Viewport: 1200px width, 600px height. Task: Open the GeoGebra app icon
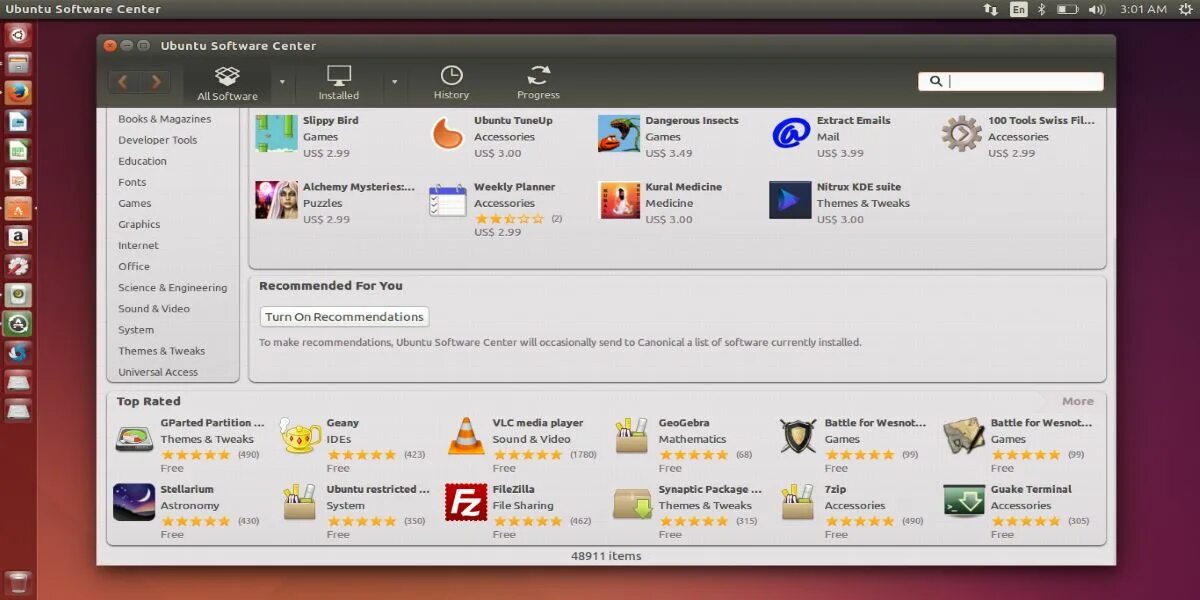pyautogui.click(x=632, y=436)
